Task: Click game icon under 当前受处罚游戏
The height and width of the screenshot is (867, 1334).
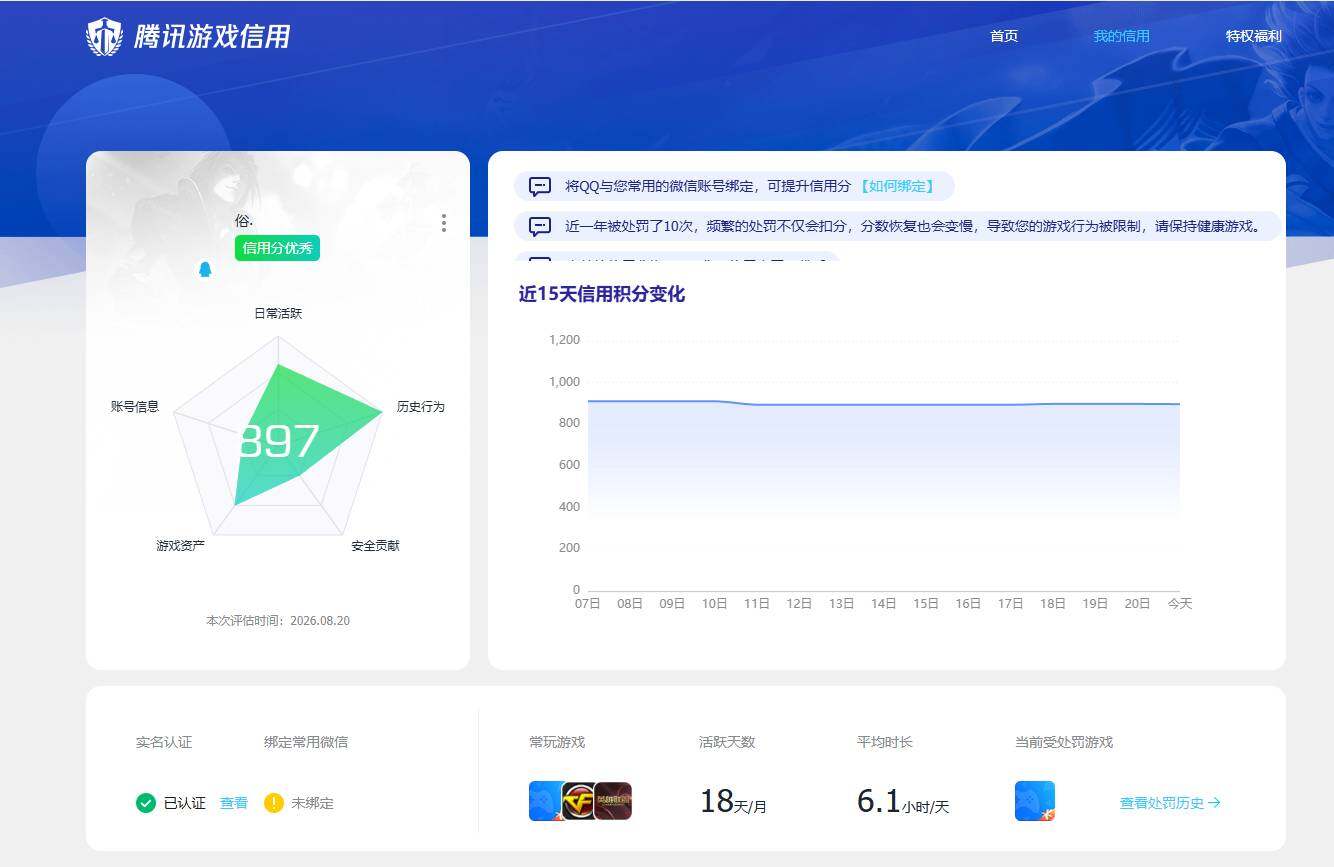Action: click(x=1035, y=801)
